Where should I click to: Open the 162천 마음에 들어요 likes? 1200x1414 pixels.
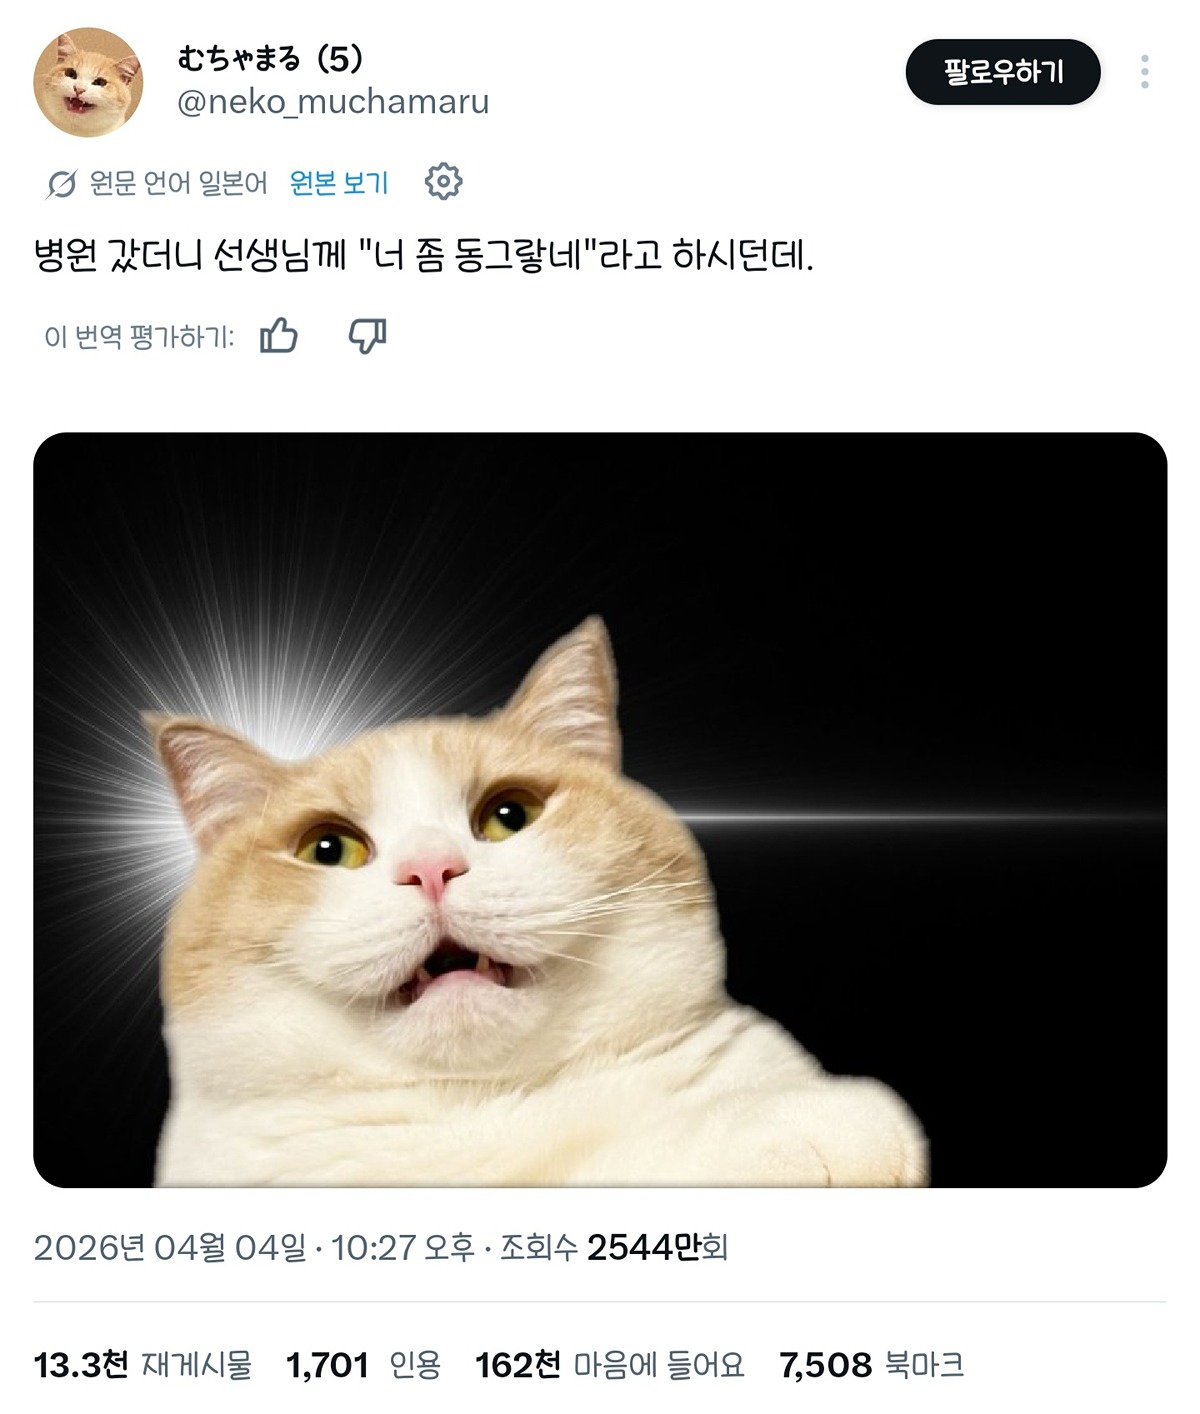click(x=610, y=1364)
